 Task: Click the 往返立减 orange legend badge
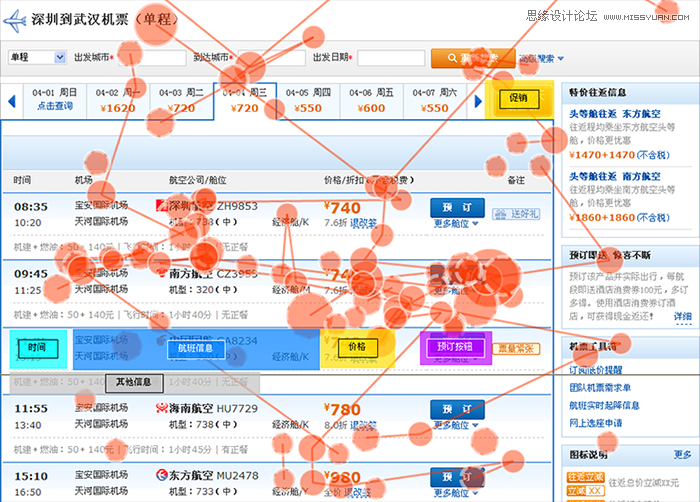click(x=585, y=477)
